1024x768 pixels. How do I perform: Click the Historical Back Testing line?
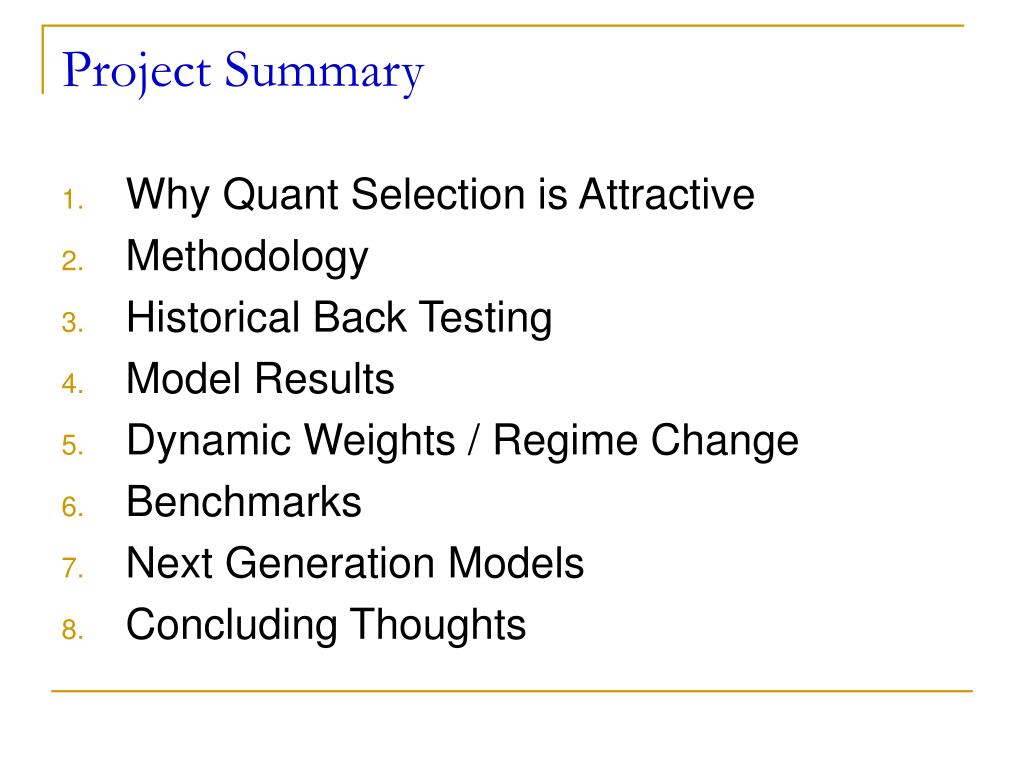point(339,317)
